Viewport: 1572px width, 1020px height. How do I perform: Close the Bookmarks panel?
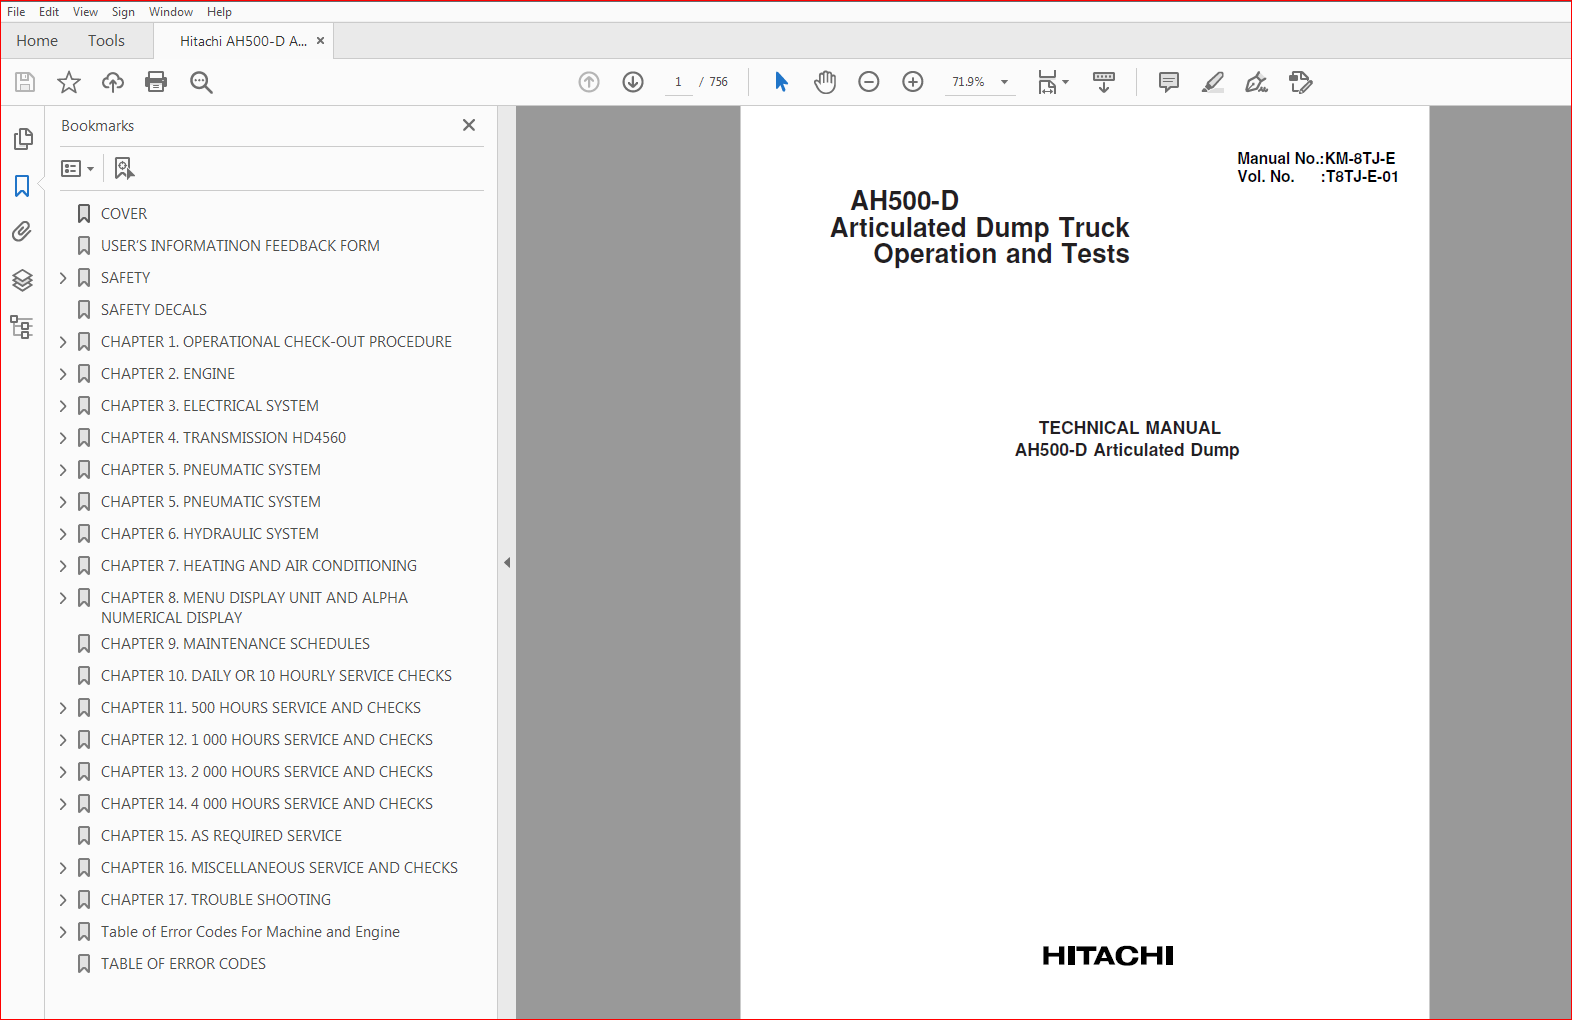click(469, 125)
